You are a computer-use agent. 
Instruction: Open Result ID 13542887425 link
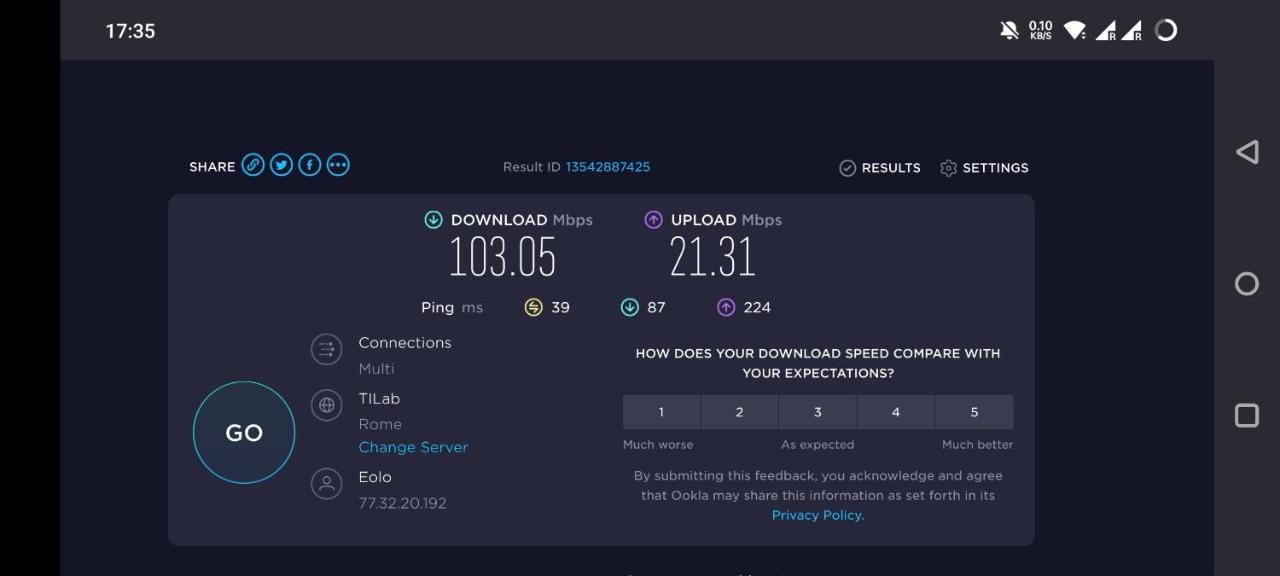[x=608, y=167]
